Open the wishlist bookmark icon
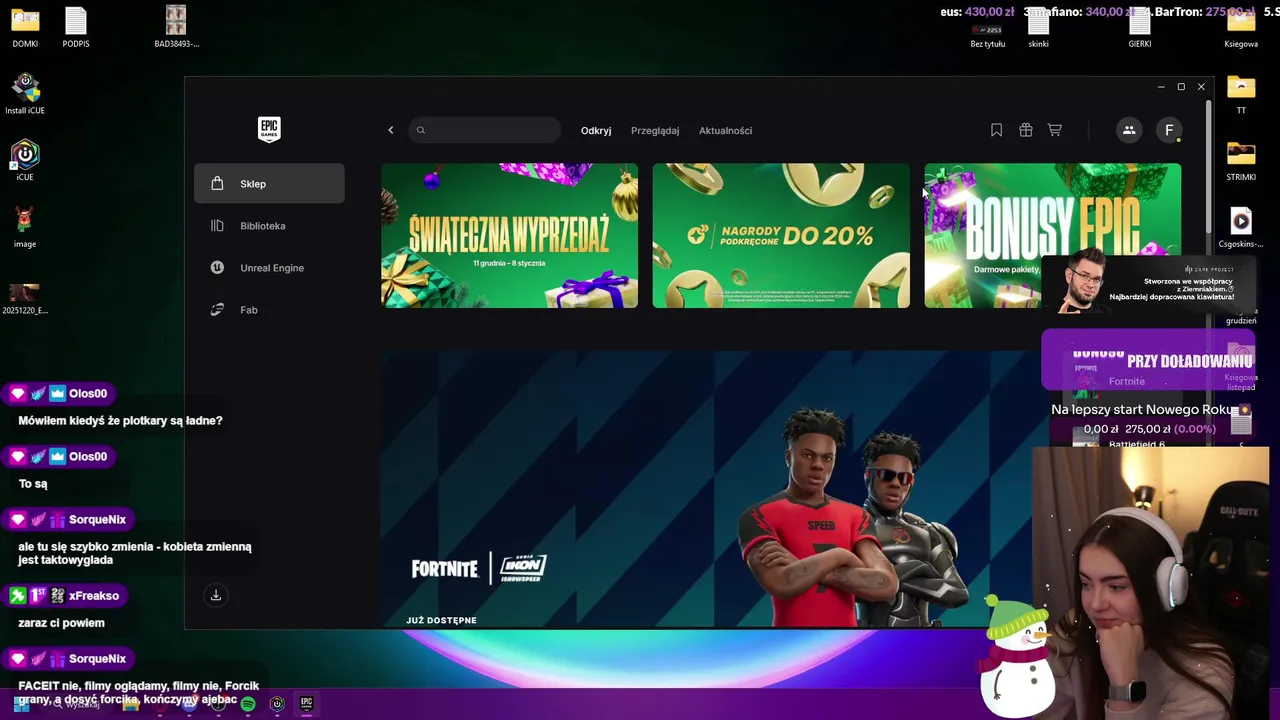 tap(996, 130)
